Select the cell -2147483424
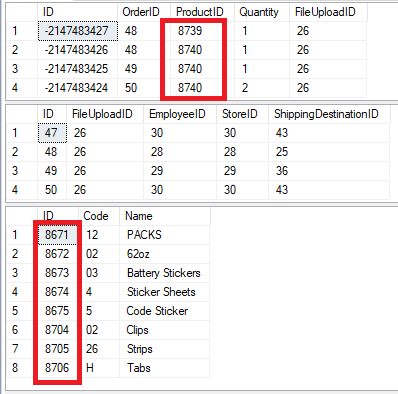The height and width of the screenshot is (394, 398). (x=78, y=88)
